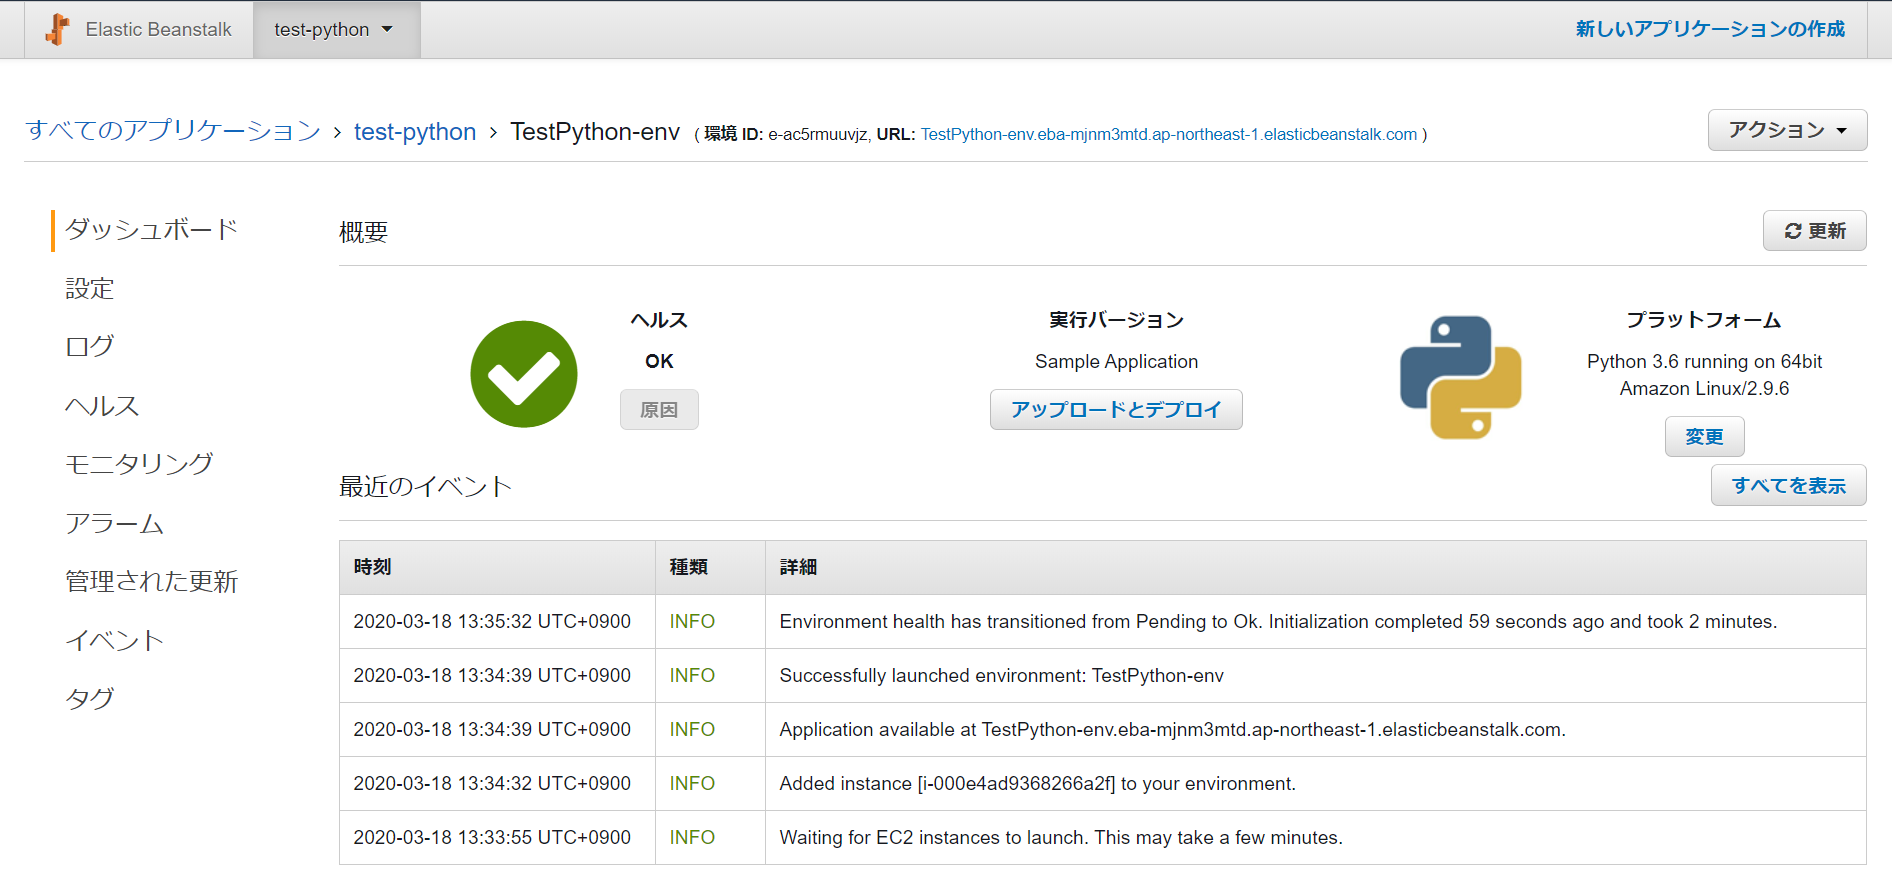The height and width of the screenshot is (889, 1892).
Task: Click the Elastic Beanstalk header text
Action: tap(158, 30)
